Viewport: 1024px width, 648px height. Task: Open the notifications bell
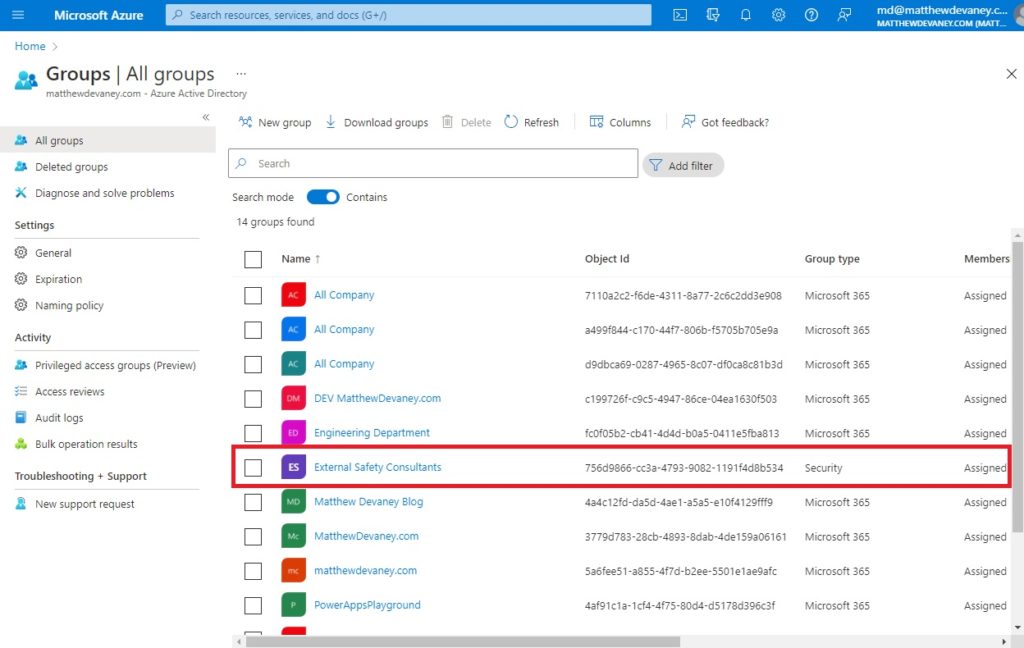pyautogui.click(x=745, y=15)
